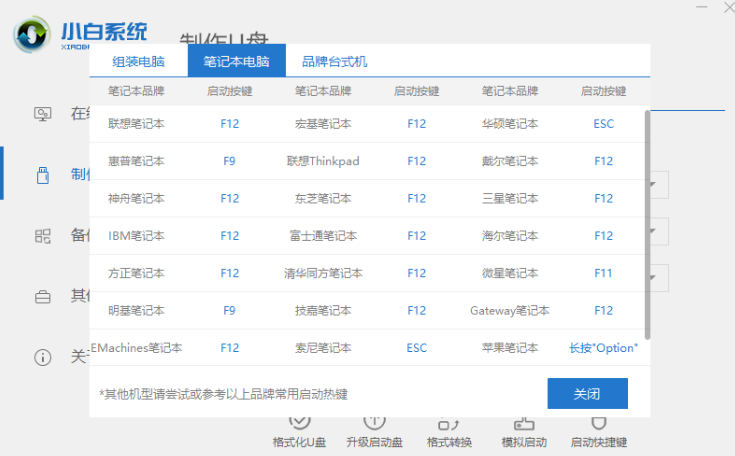Select the 惠普笔记本 cell

(136, 161)
